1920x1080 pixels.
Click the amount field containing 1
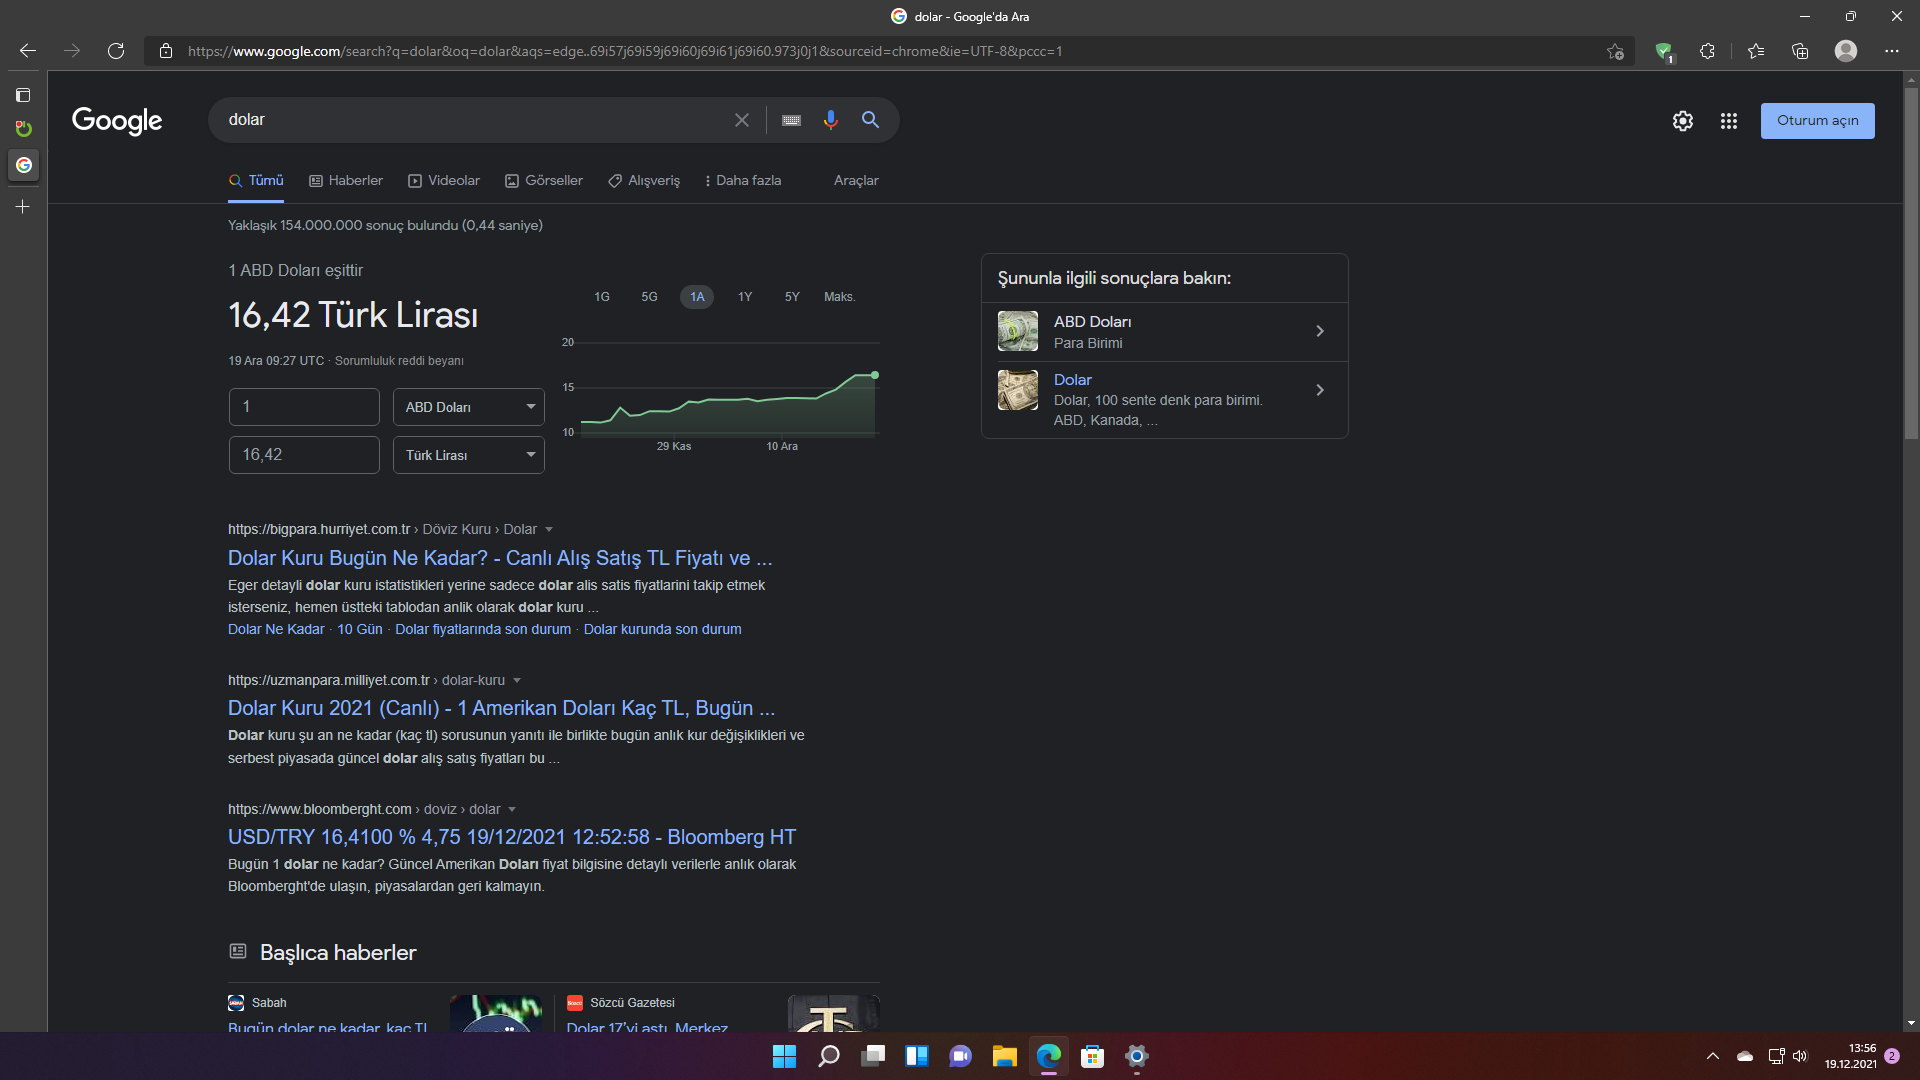click(x=304, y=407)
